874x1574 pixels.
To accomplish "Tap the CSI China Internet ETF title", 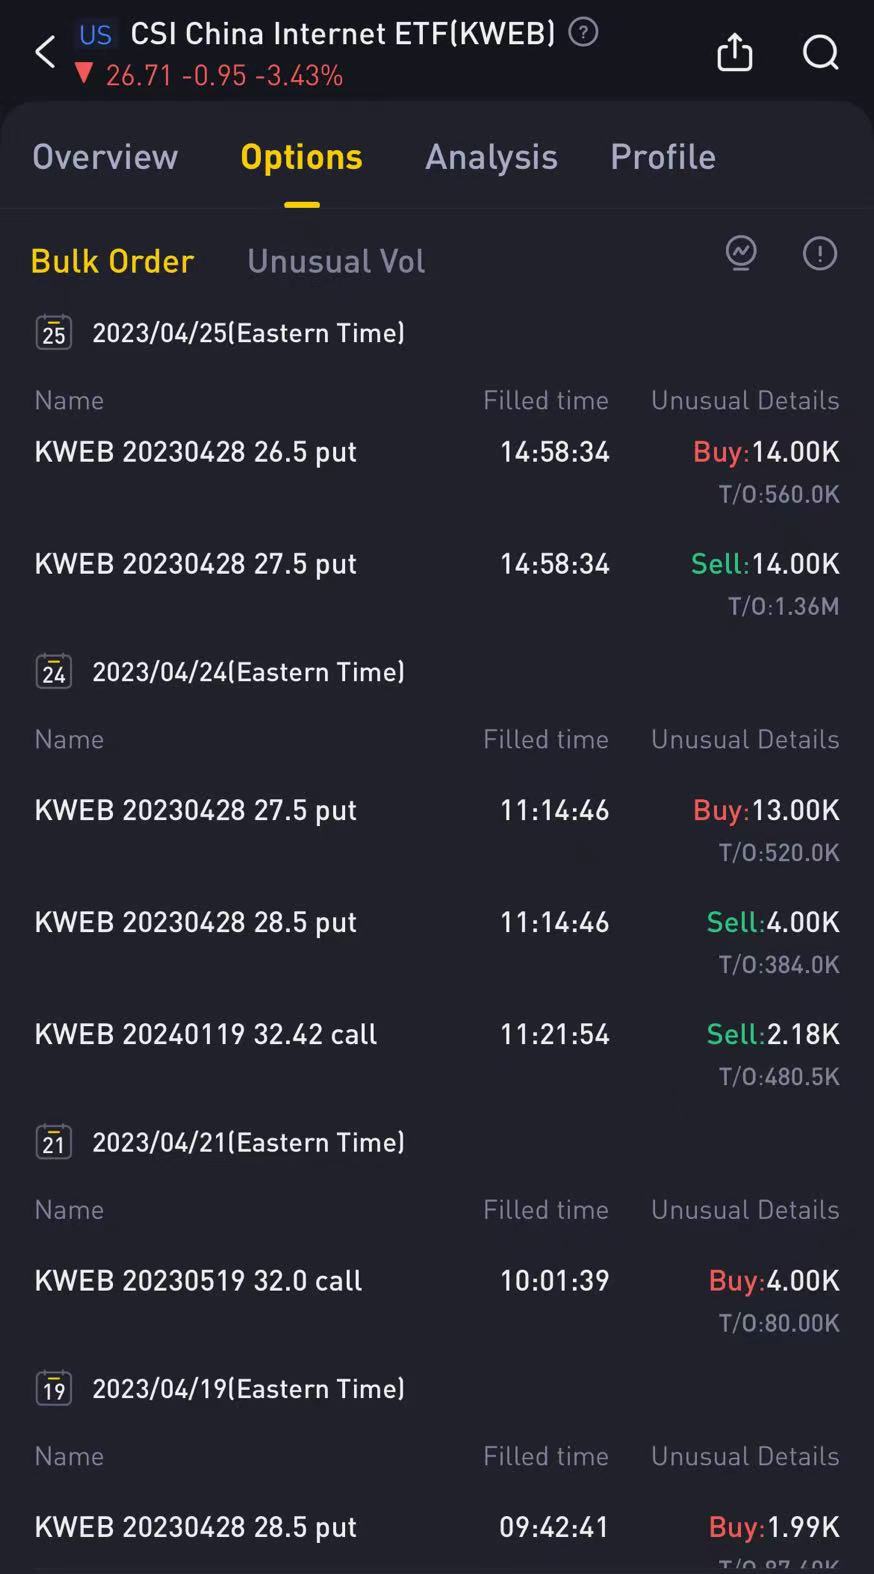I will tap(342, 34).
